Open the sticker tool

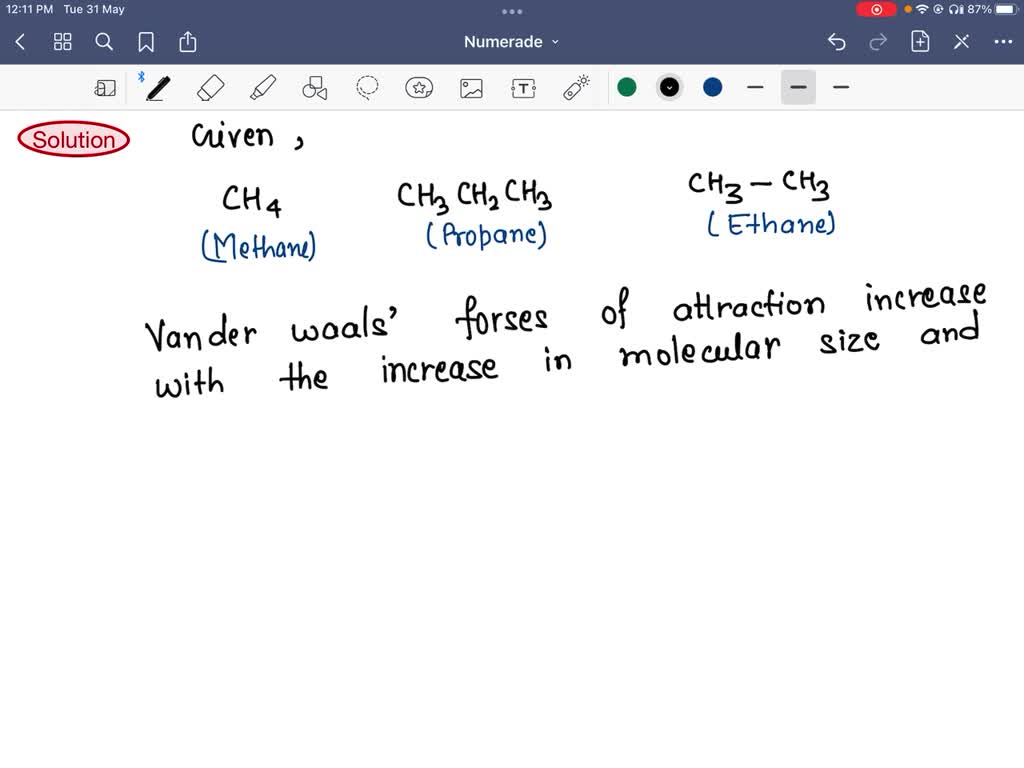coord(418,87)
